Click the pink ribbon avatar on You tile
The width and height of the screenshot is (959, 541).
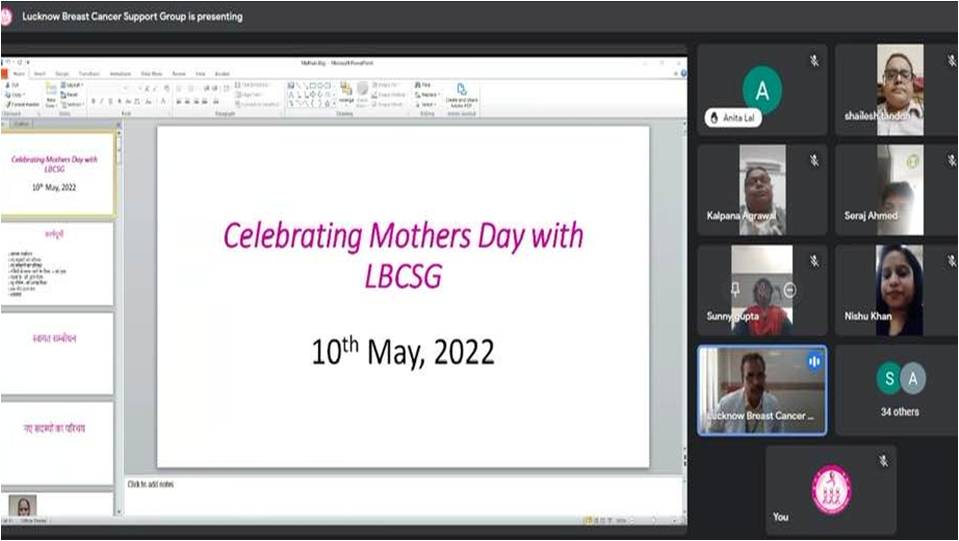tap(831, 490)
